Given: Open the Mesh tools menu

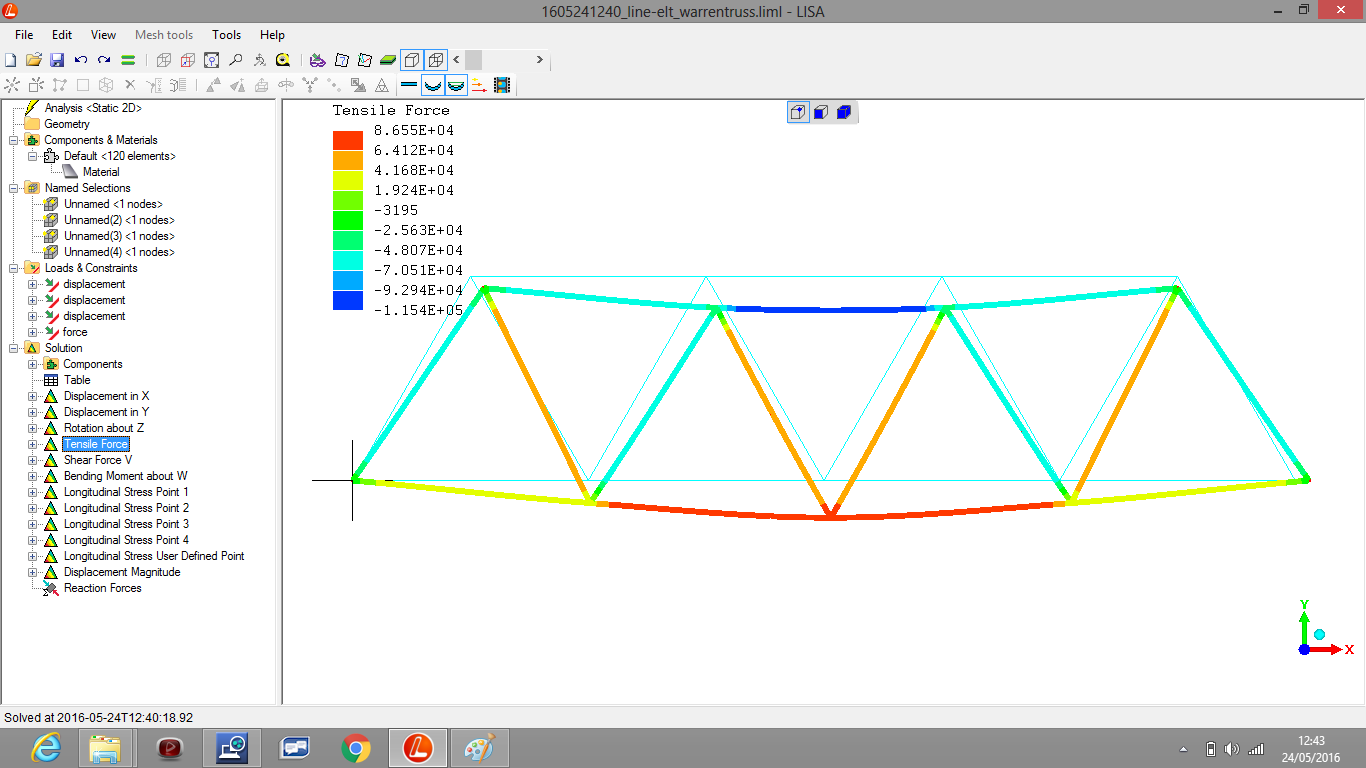Looking at the screenshot, I should coord(164,35).
